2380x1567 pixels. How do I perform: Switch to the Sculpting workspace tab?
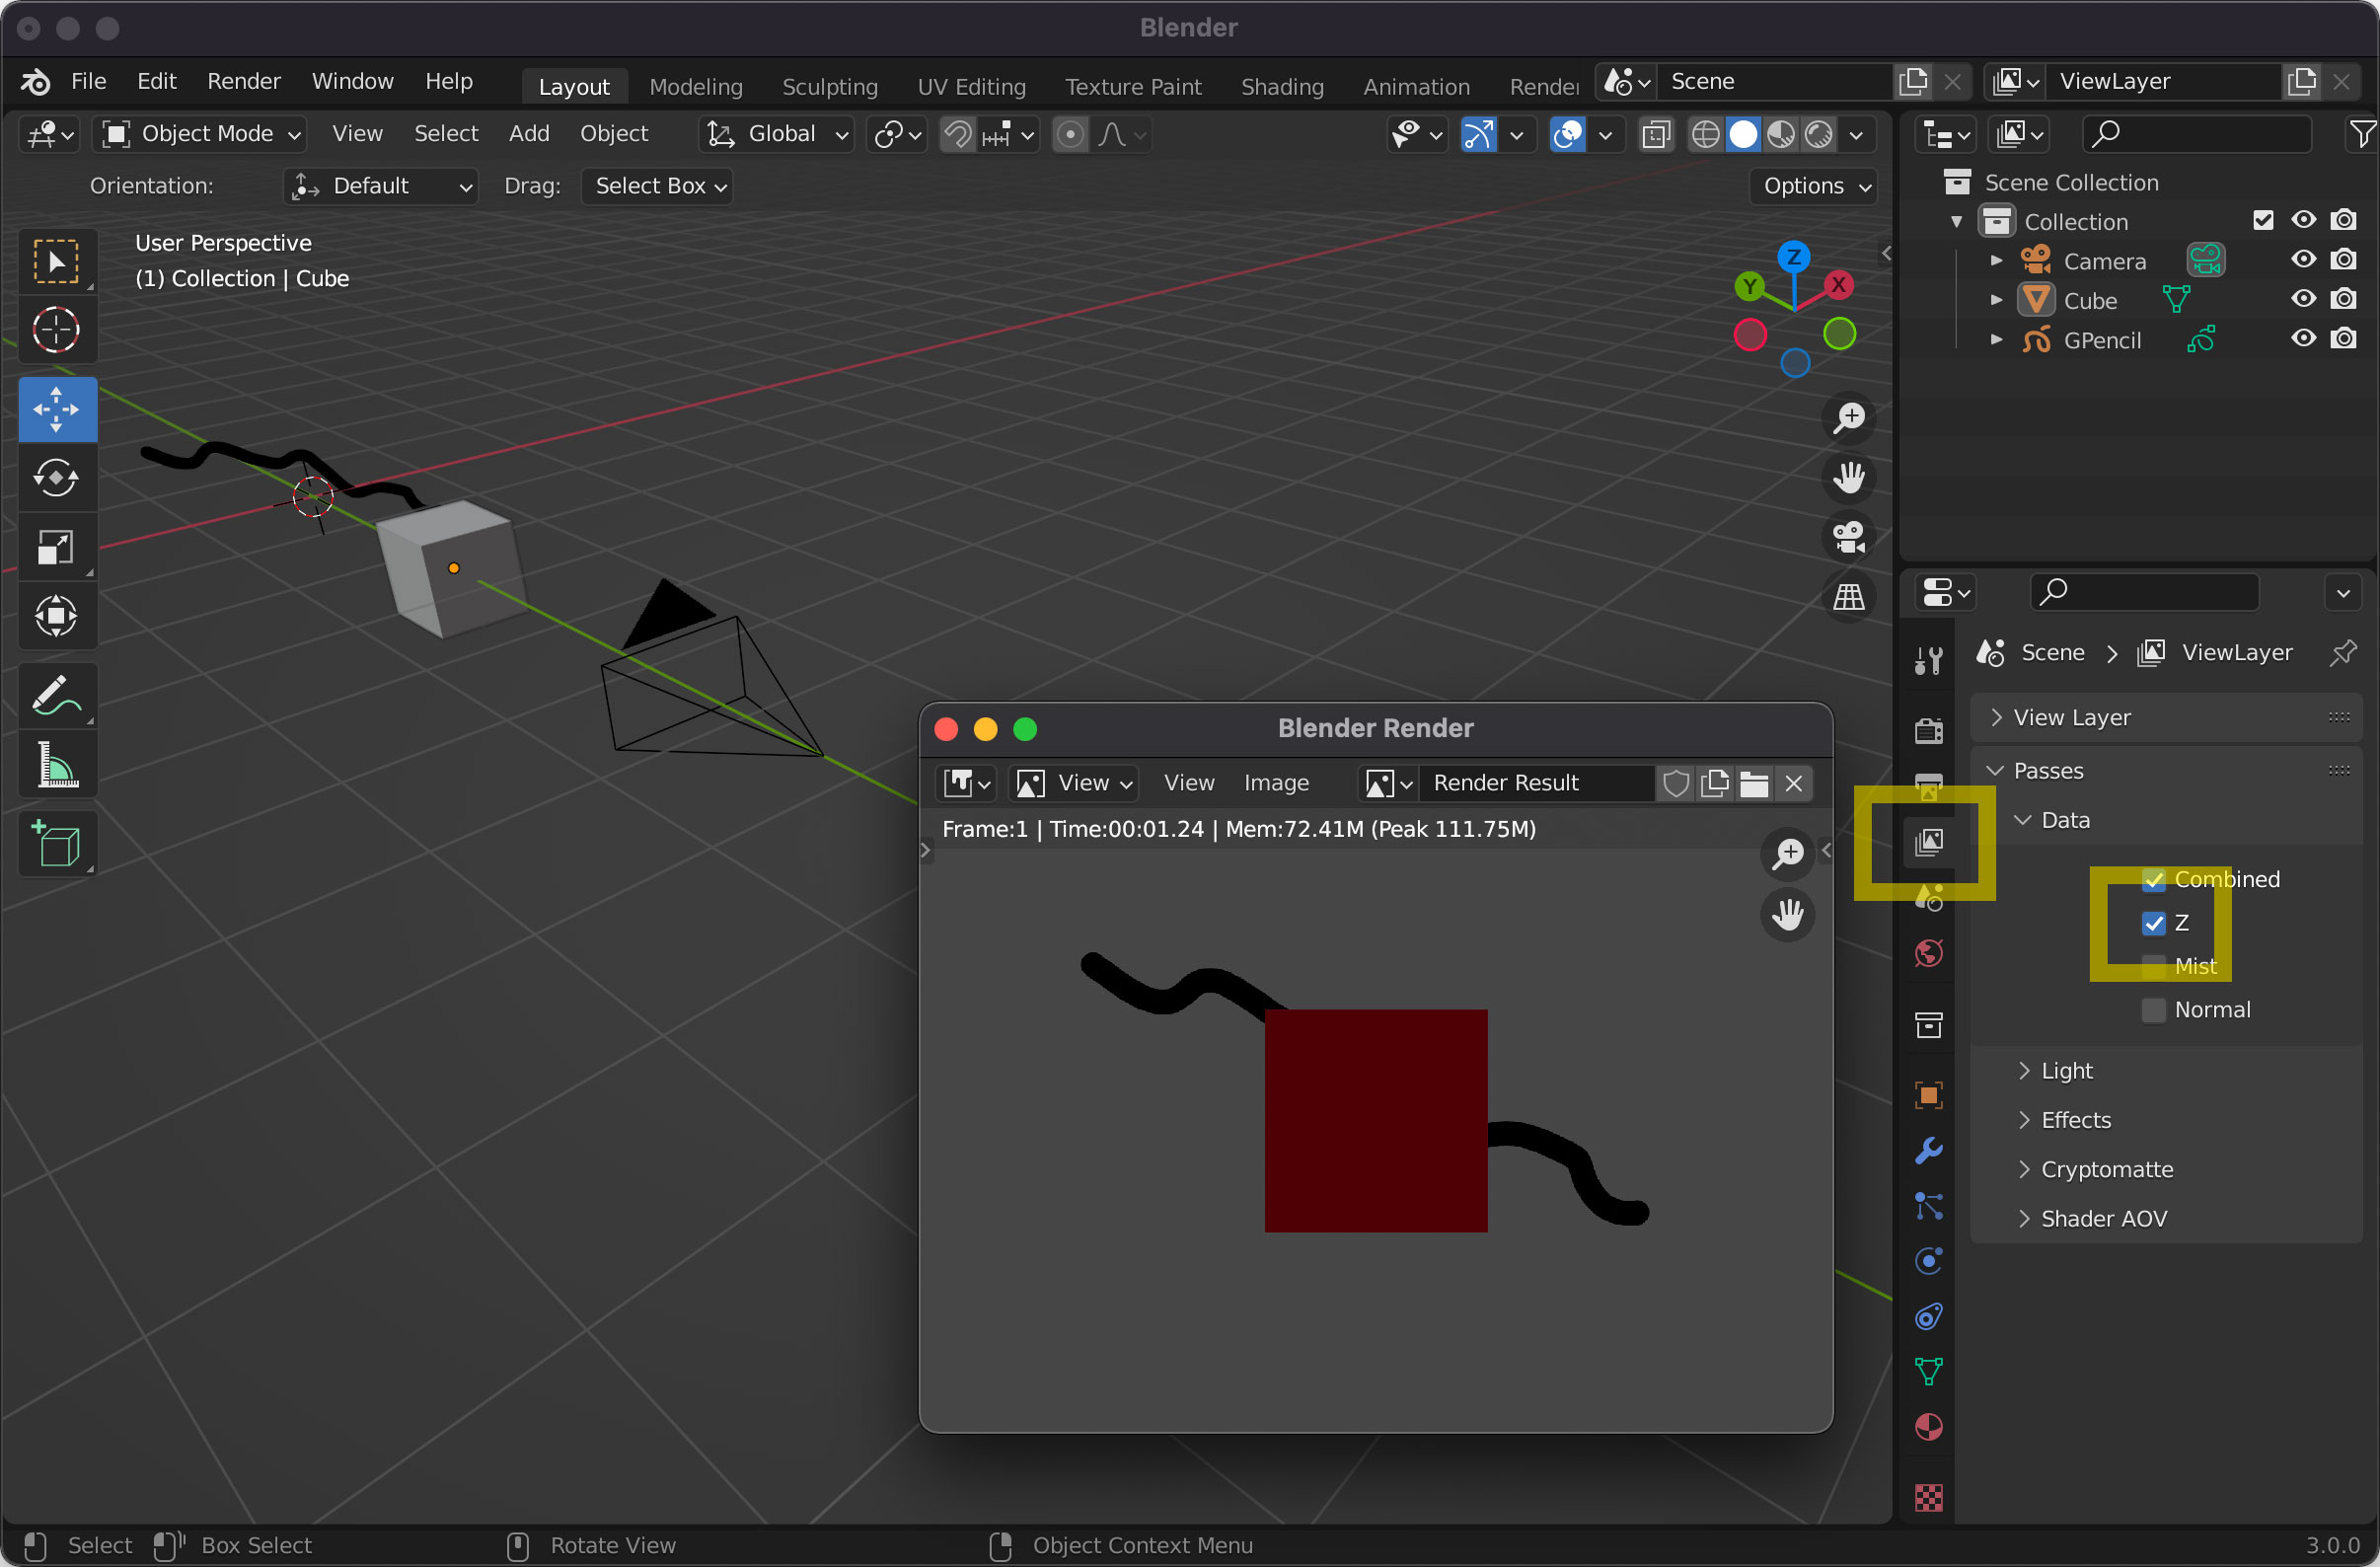829,86
